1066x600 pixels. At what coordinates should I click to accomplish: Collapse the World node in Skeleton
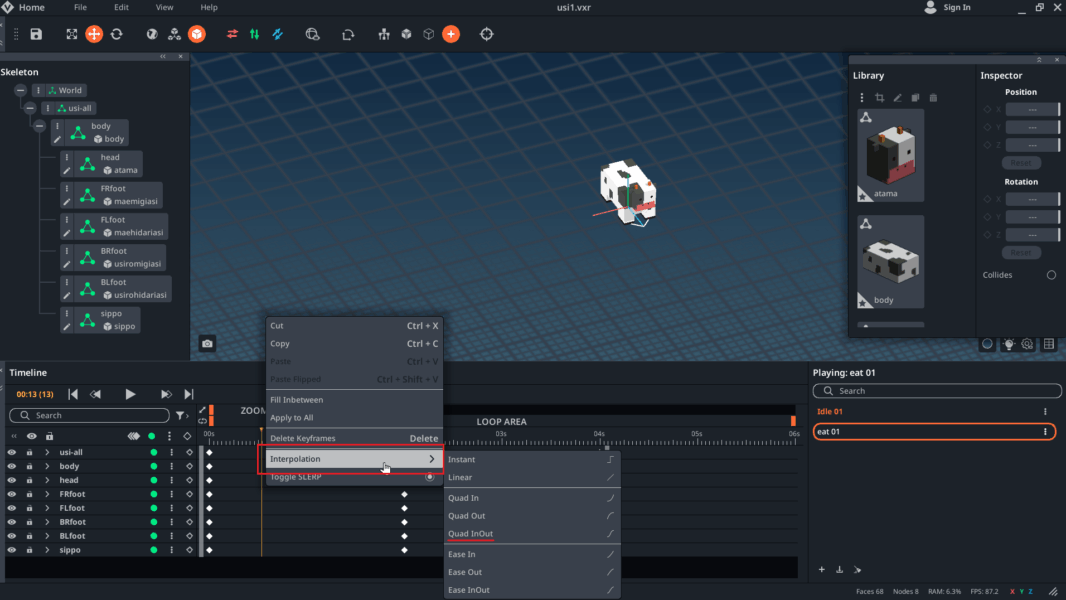point(20,90)
